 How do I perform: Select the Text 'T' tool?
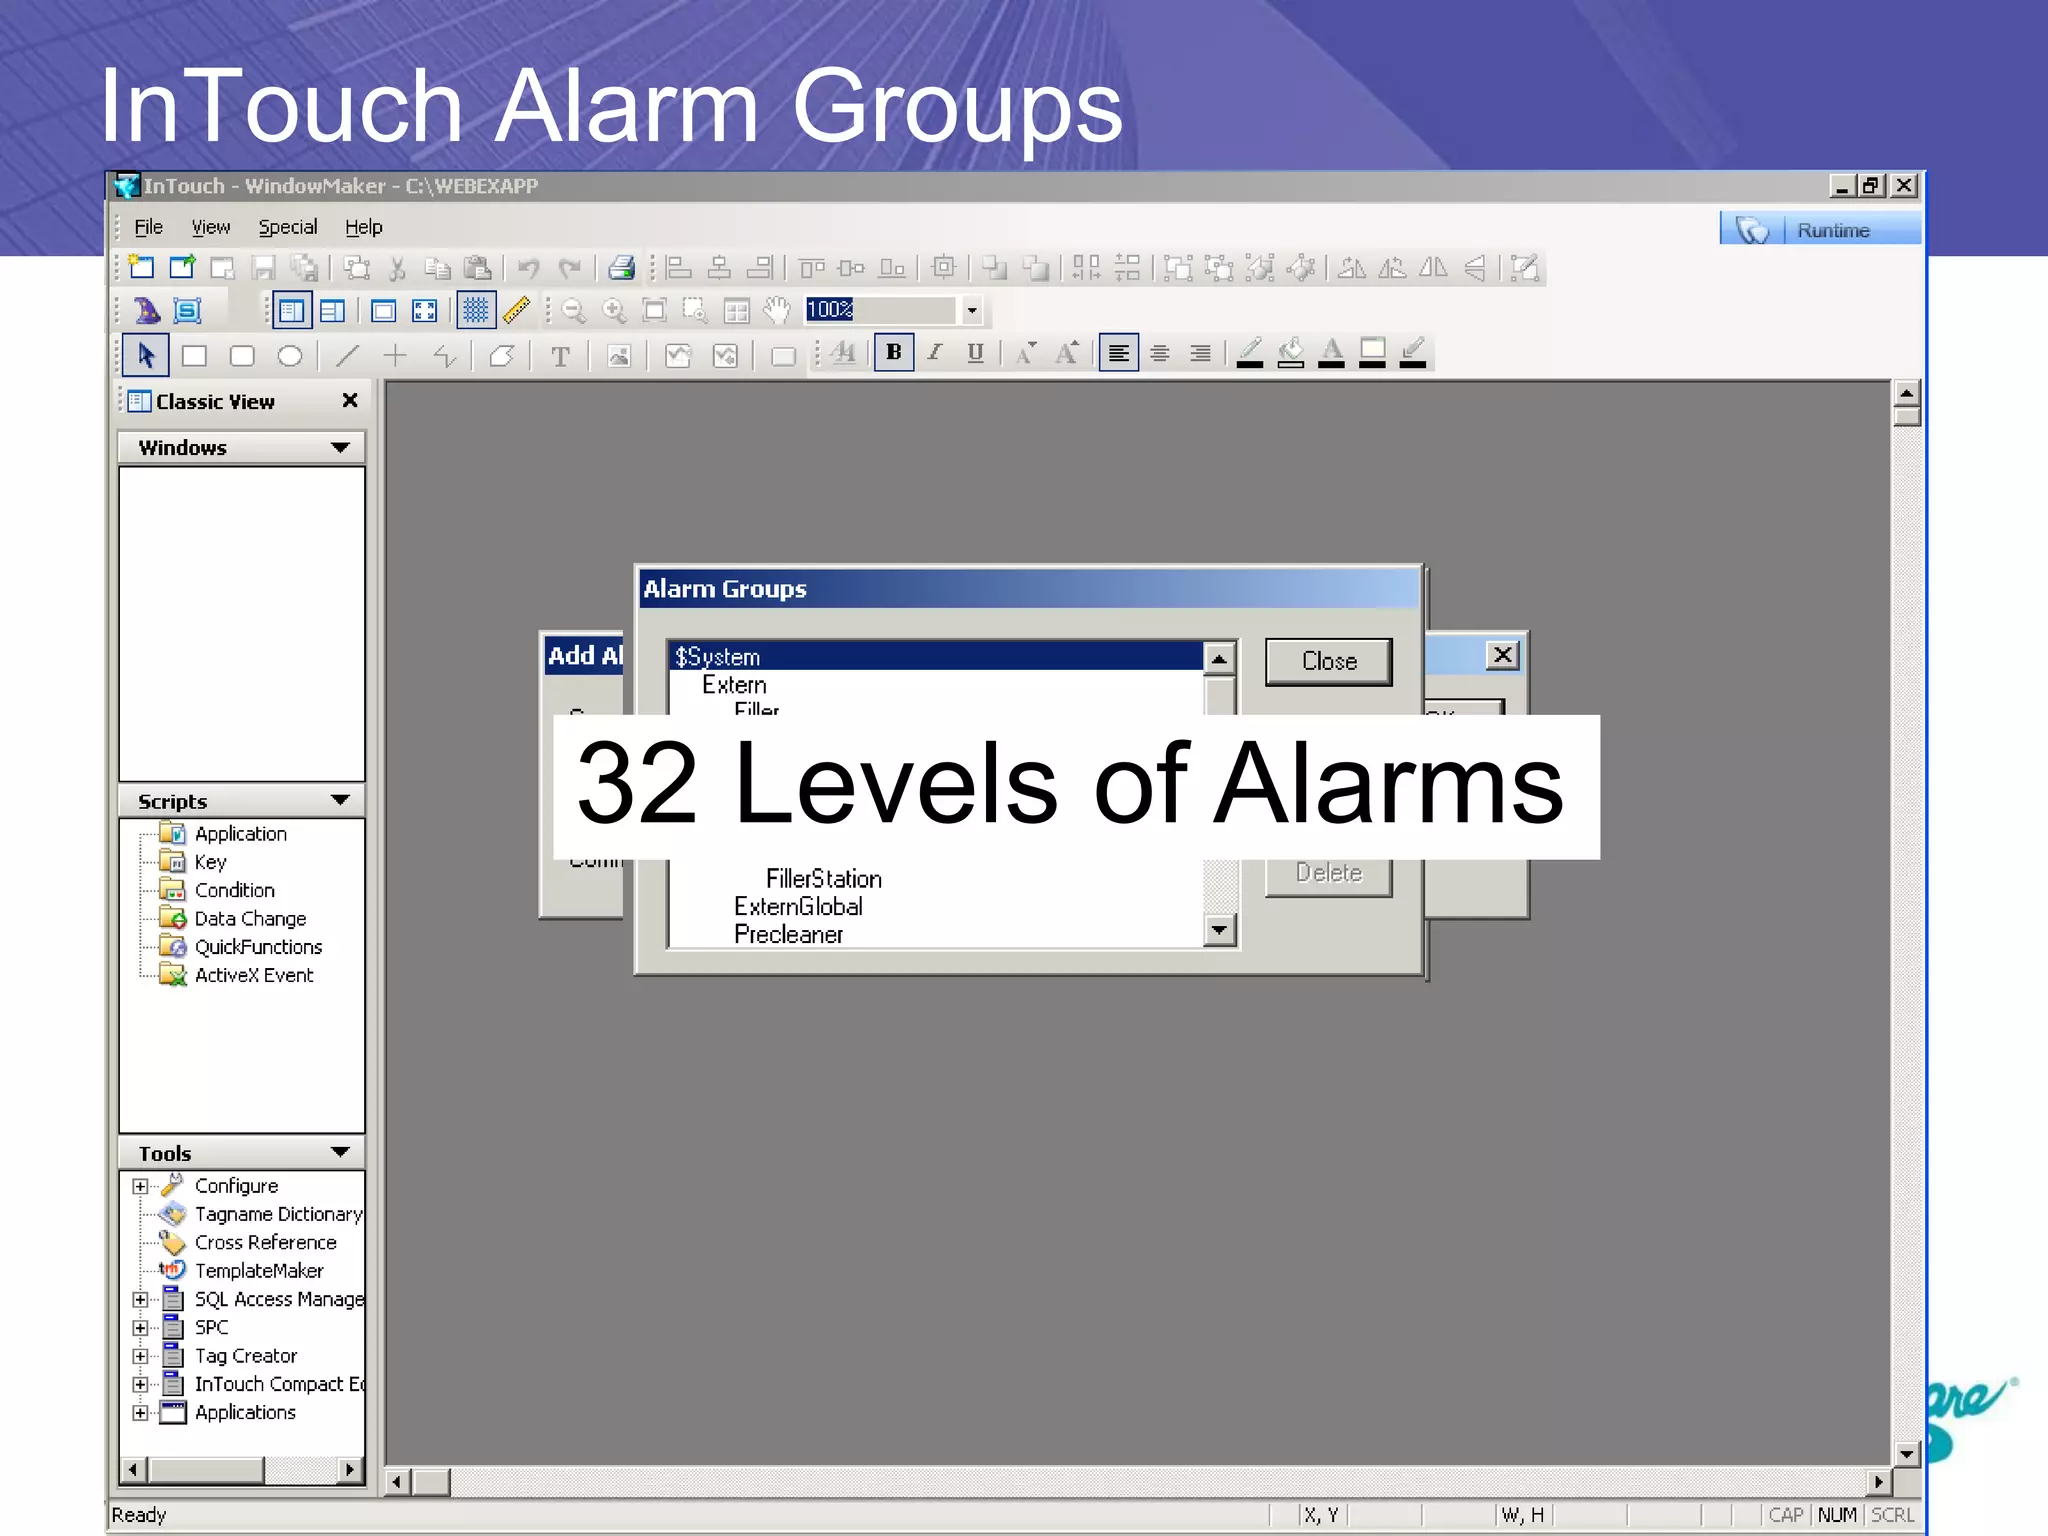pyautogui.click(x=560, y=355)
